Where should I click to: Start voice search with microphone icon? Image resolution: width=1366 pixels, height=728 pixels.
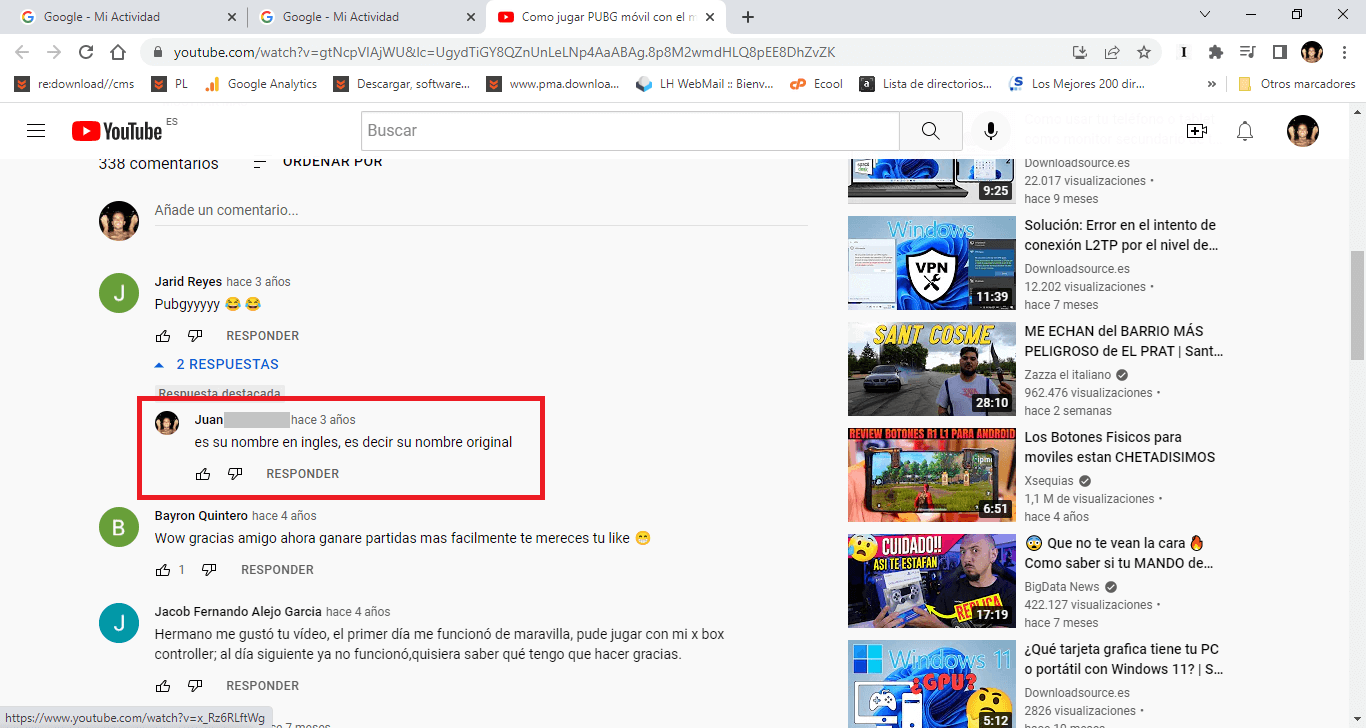[x=991, y=131]
